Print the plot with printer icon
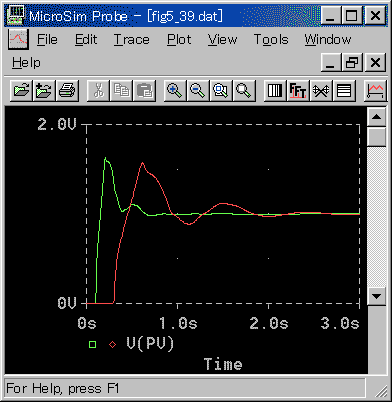Screen dimensions: 392x402 (x=67, y=90)
